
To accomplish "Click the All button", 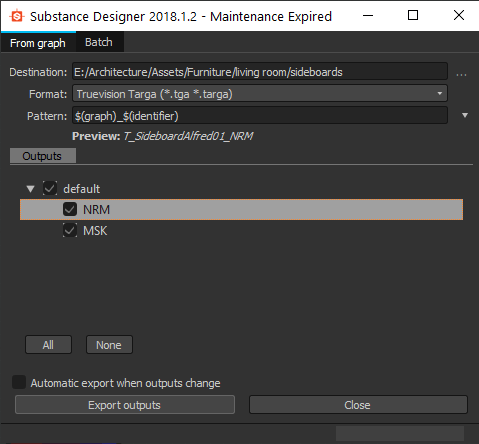I will [48, 345].
